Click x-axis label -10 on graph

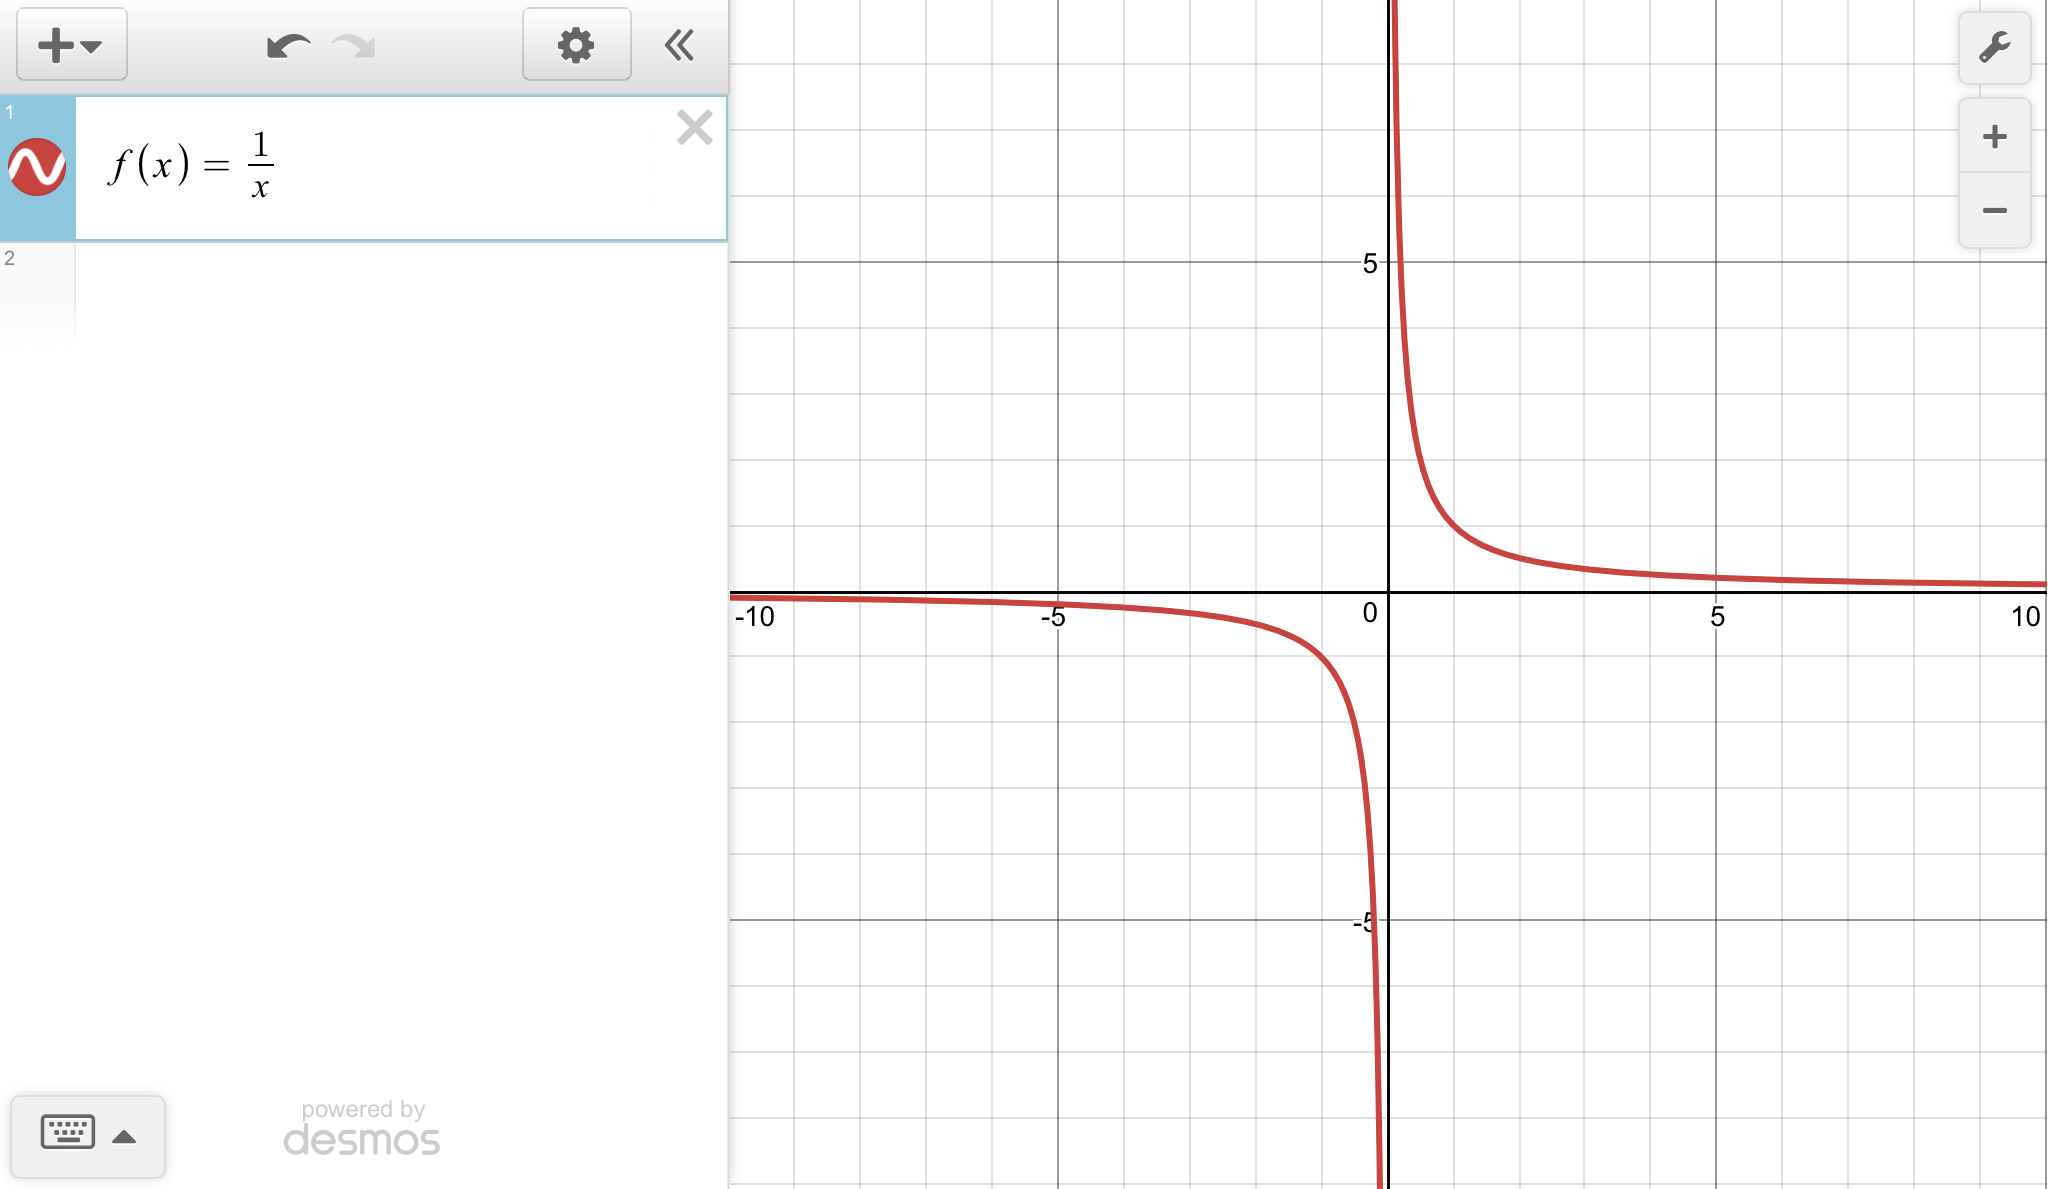click(754, 617)
